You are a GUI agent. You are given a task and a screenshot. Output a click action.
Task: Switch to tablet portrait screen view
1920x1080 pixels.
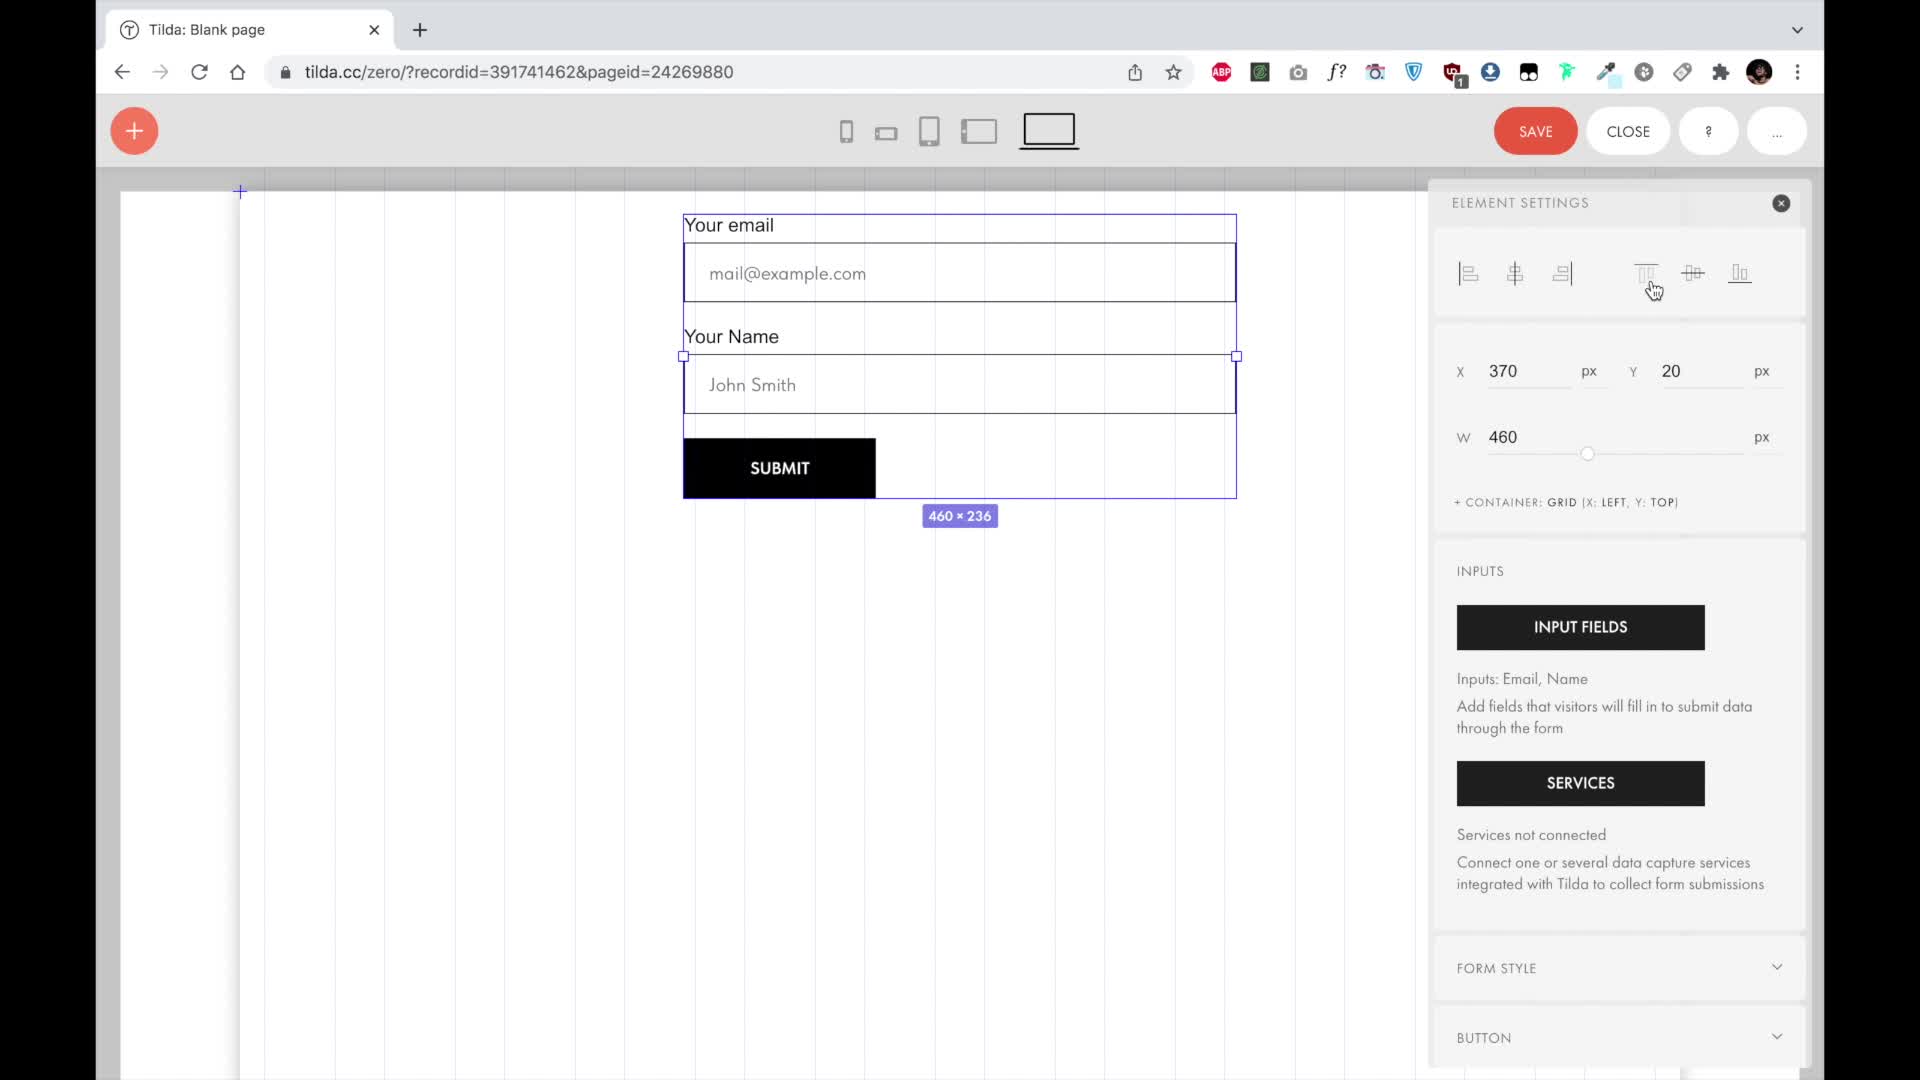[x=929, y=132]
